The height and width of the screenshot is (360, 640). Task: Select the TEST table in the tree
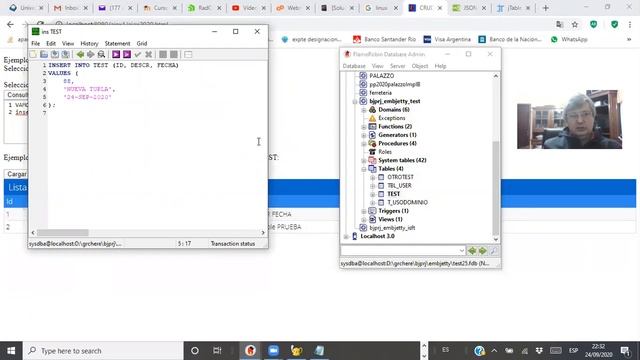tap(393, 194)
